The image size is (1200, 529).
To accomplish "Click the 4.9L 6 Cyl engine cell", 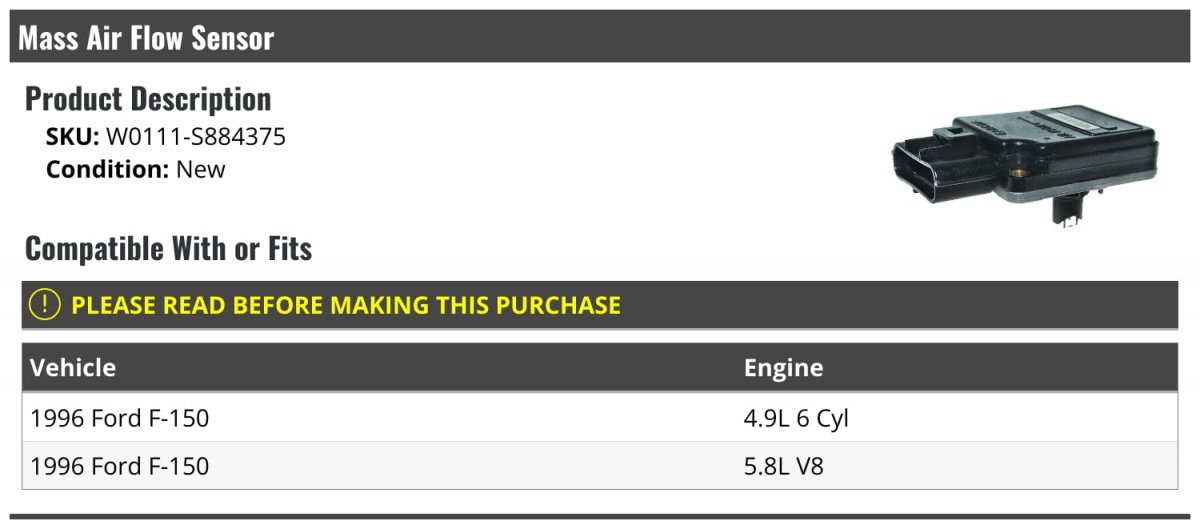I will click(796, 418).
